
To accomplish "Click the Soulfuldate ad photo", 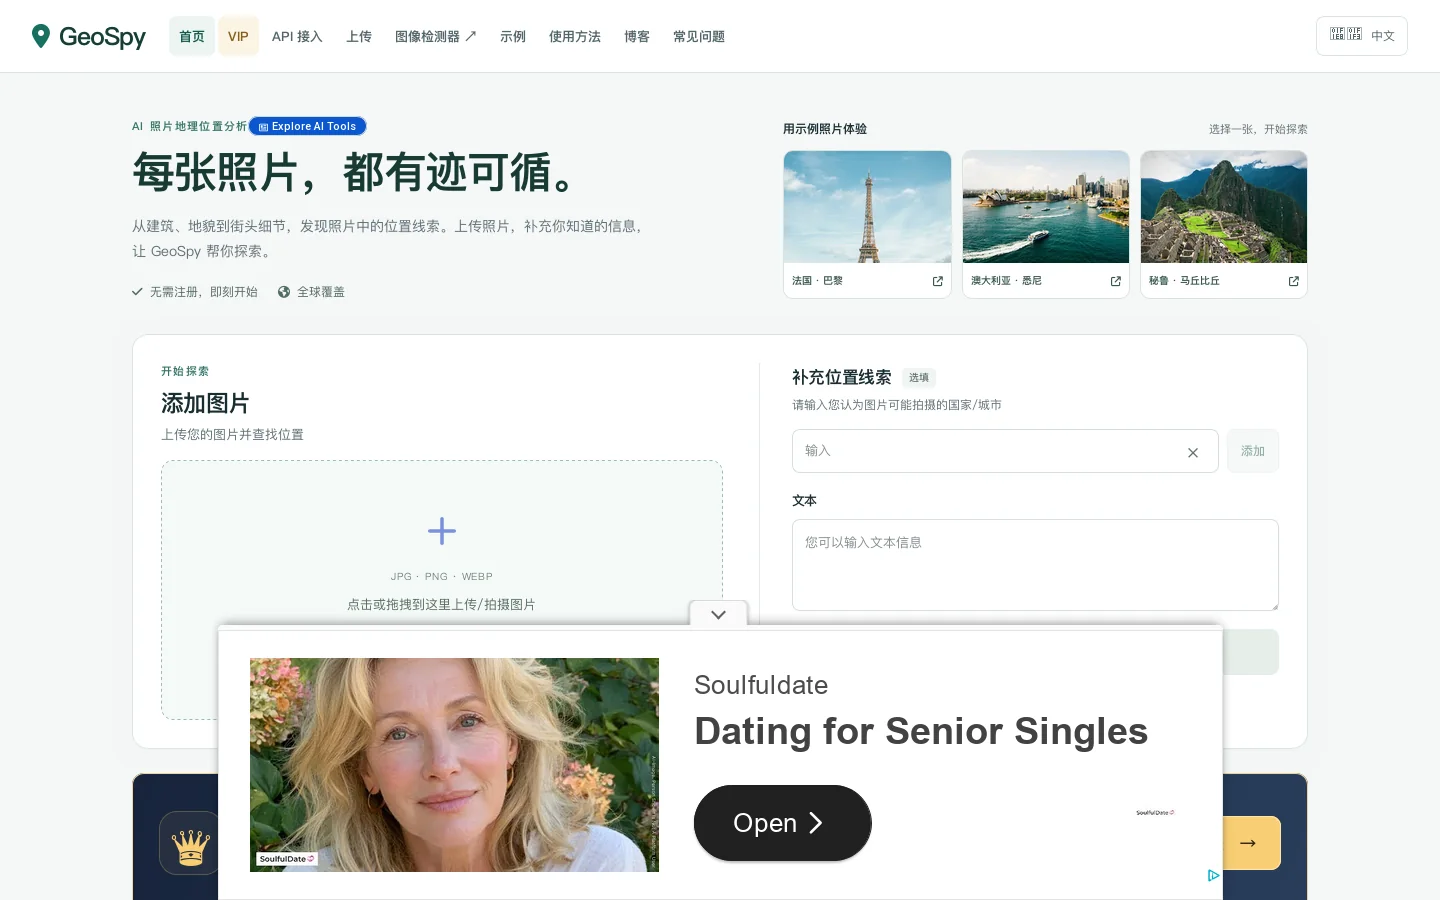I will tap(454, 765).
